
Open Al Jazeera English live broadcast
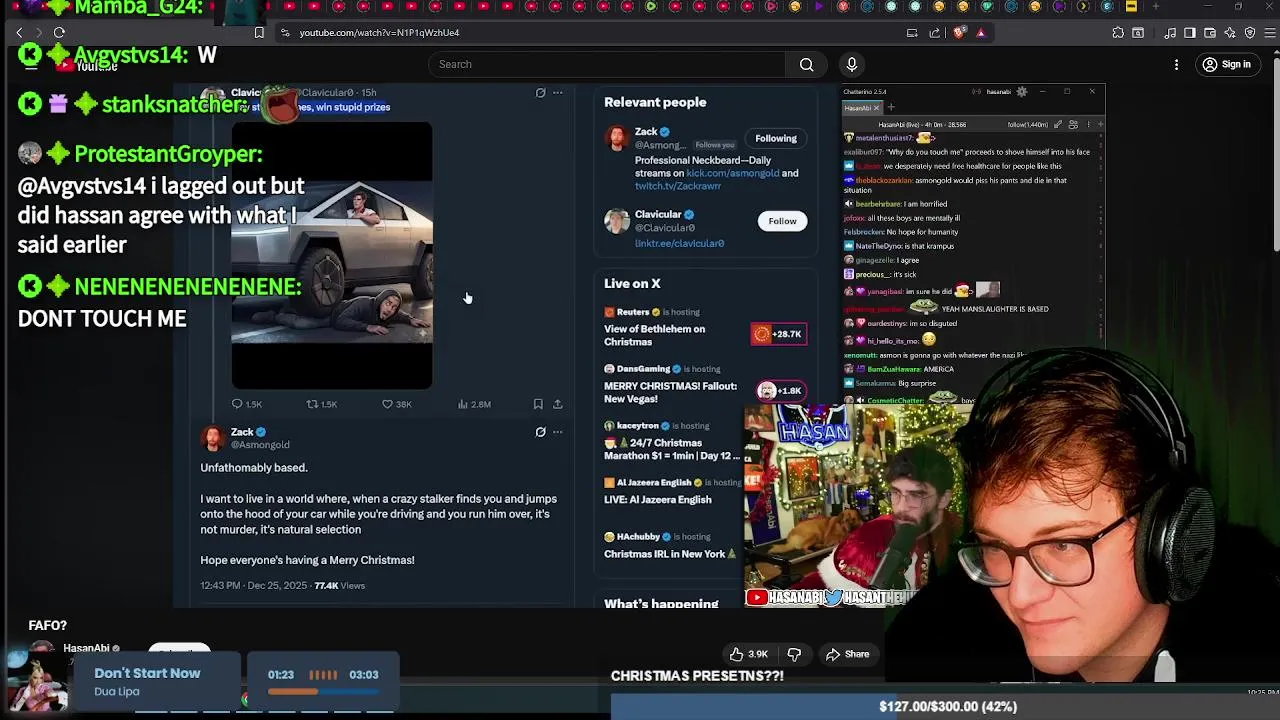658,500
